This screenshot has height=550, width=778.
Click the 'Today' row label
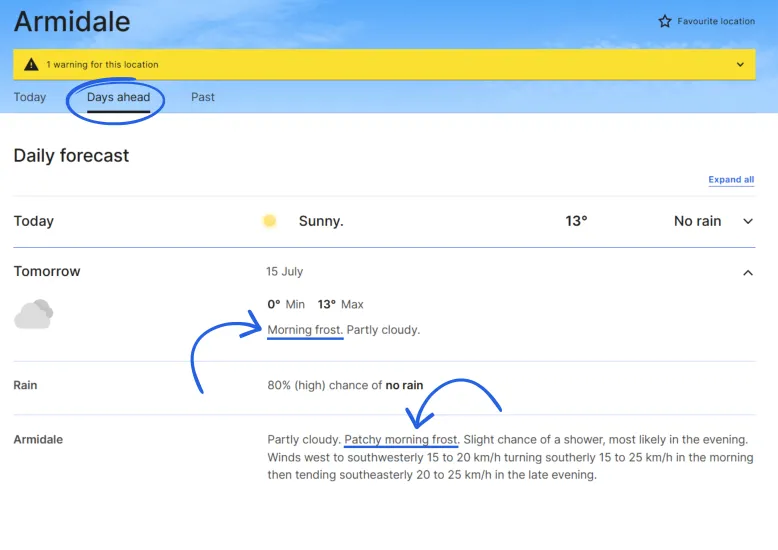point(34,221)
